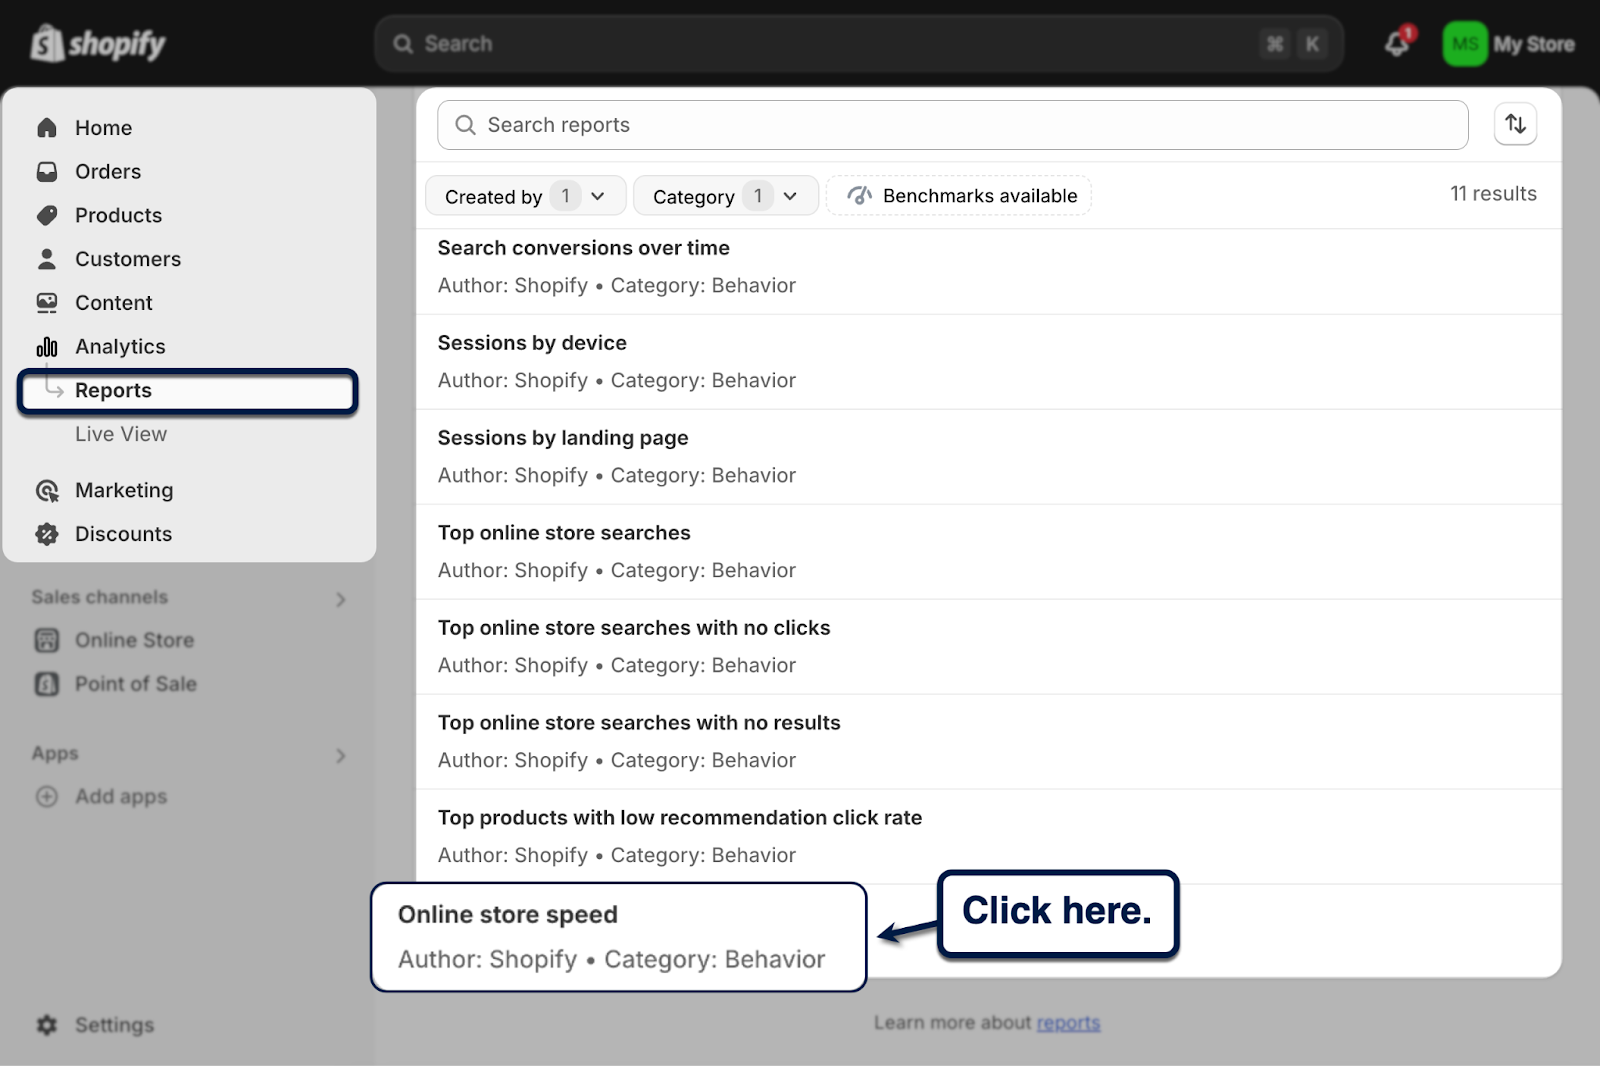
Task: Click Online Store sales channel
Action: point(135,640)
